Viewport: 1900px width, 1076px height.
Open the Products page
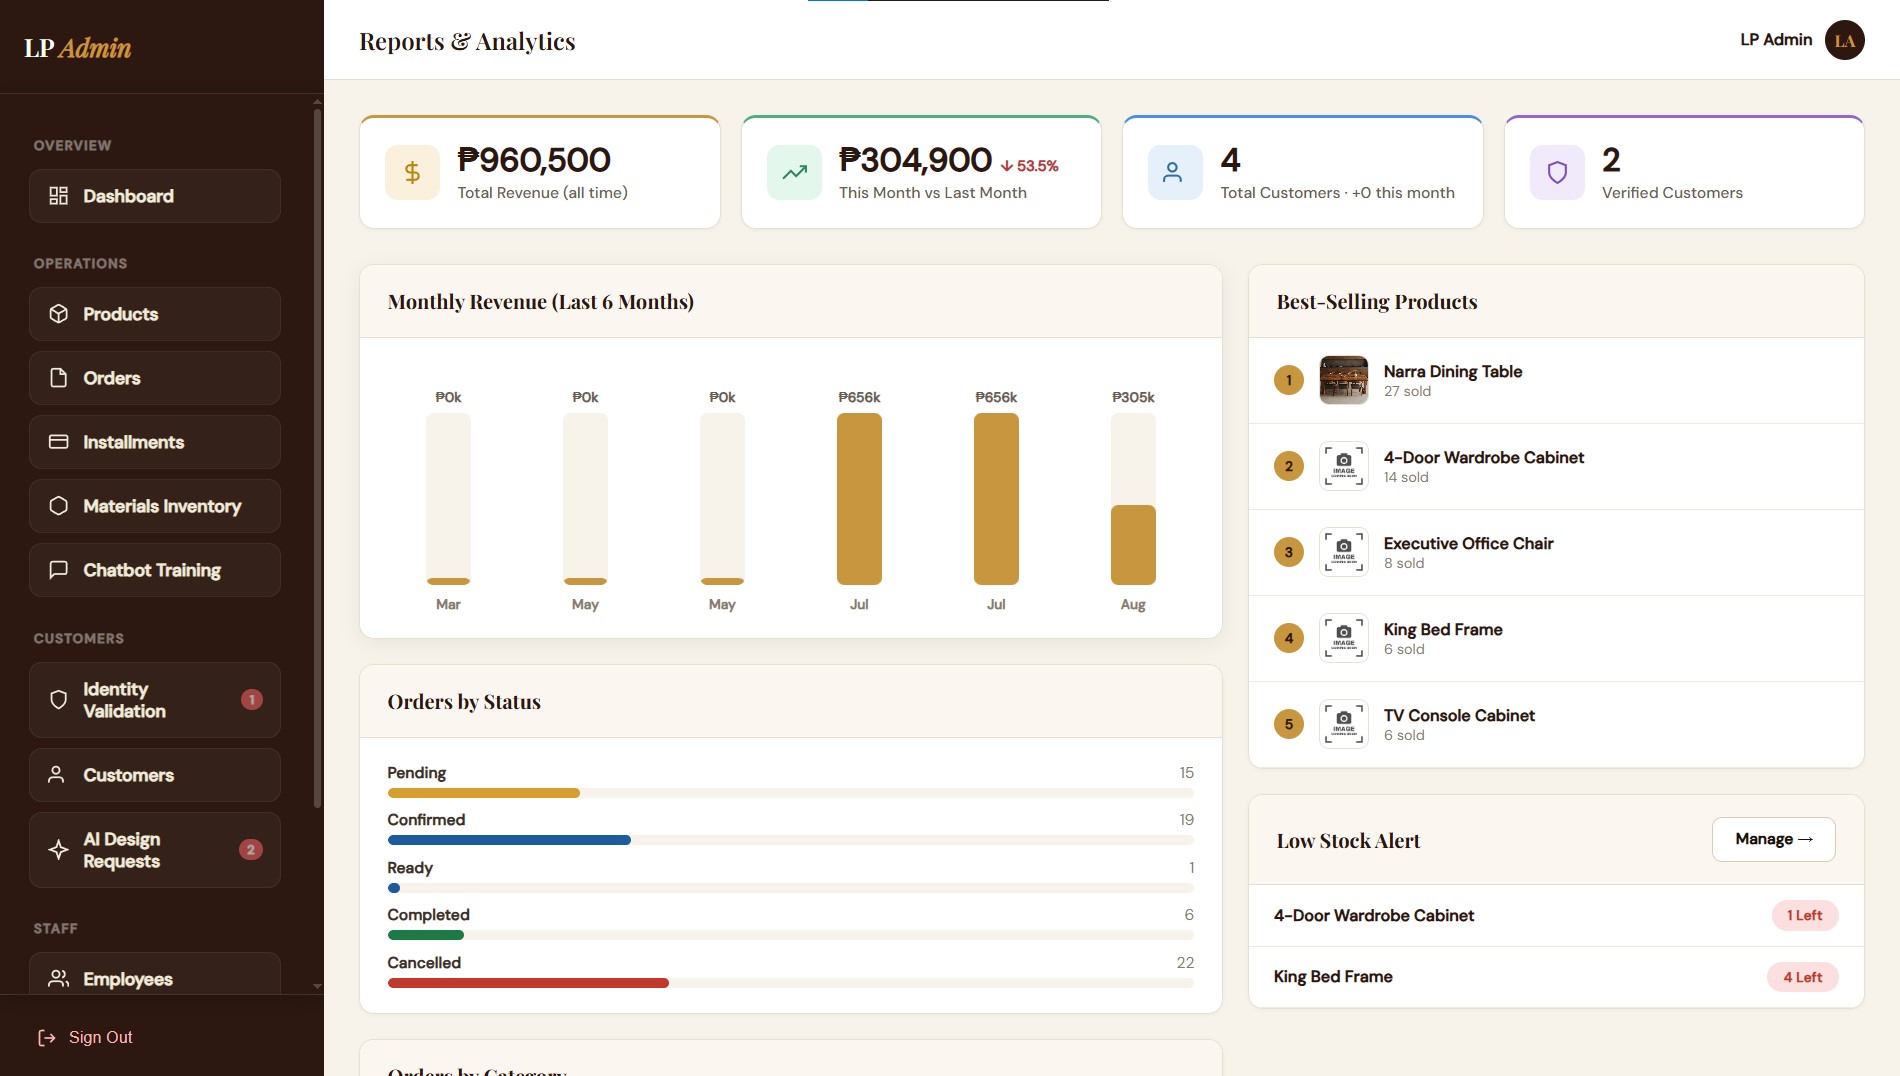click(x=155, y=314)
